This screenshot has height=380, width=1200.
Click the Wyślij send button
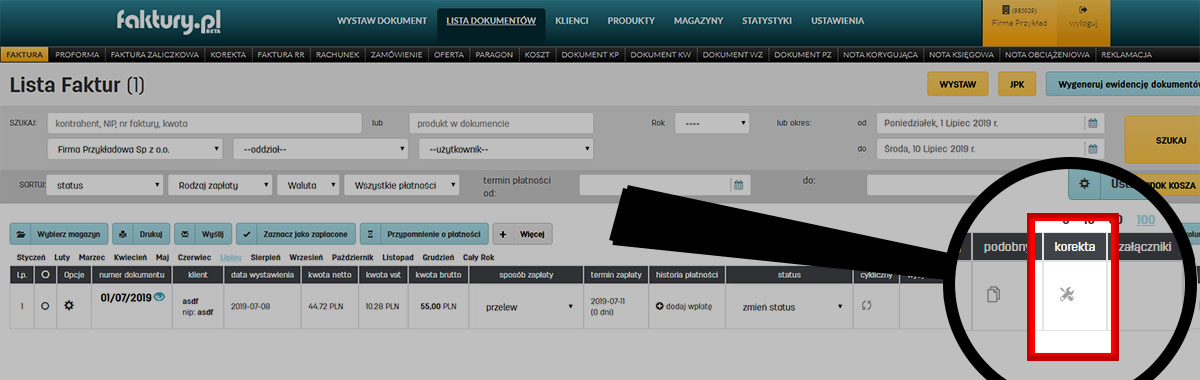(202, 234)
